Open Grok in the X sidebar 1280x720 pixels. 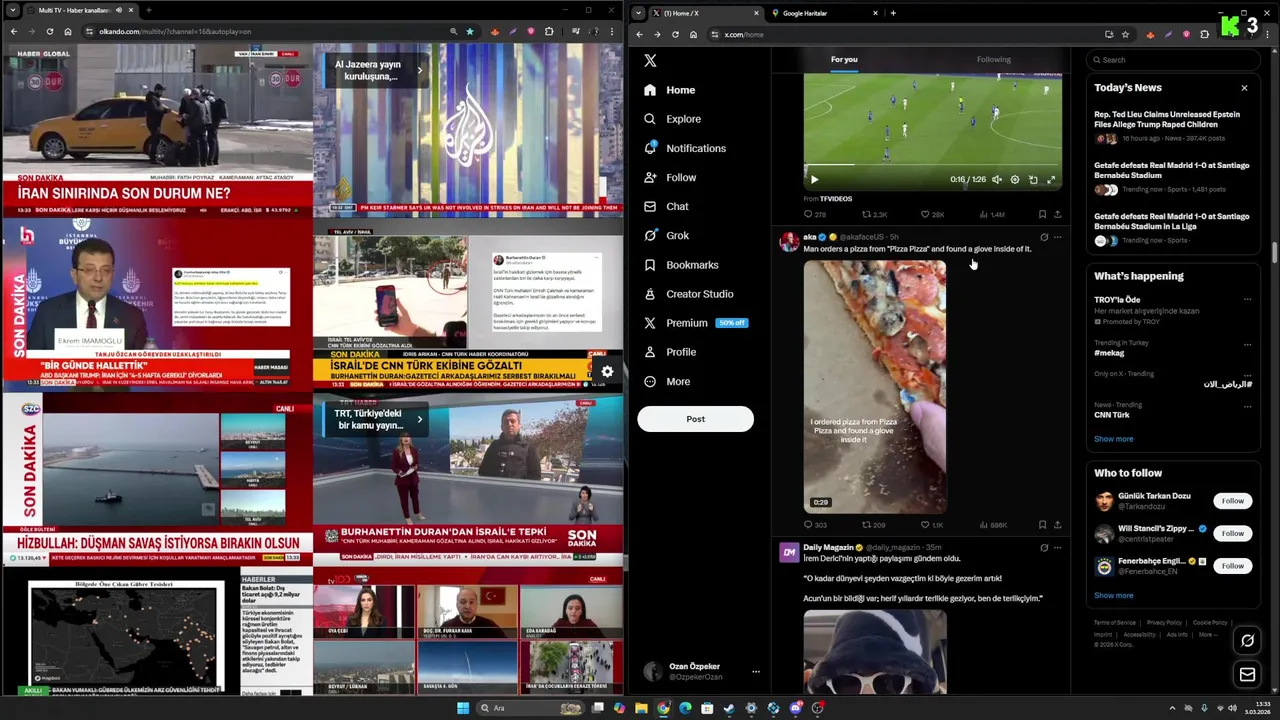tap(666, 235)
